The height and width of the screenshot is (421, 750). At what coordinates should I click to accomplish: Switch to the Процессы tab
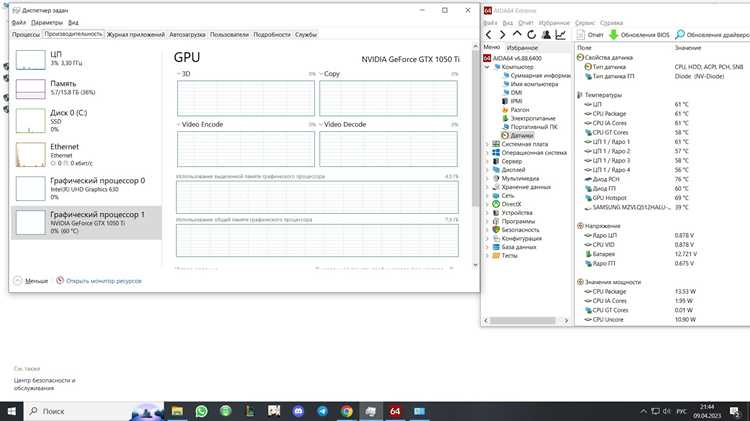pyautogui.click(x=26, y=34)
